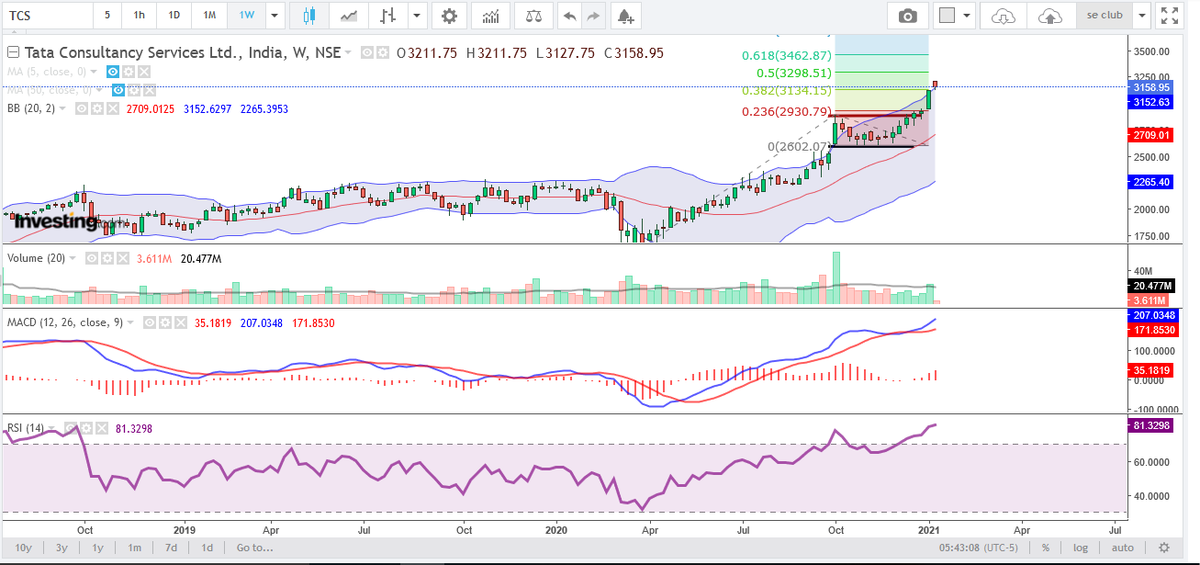
Task: Click the se club layout name button
Action: point(1105,16)
